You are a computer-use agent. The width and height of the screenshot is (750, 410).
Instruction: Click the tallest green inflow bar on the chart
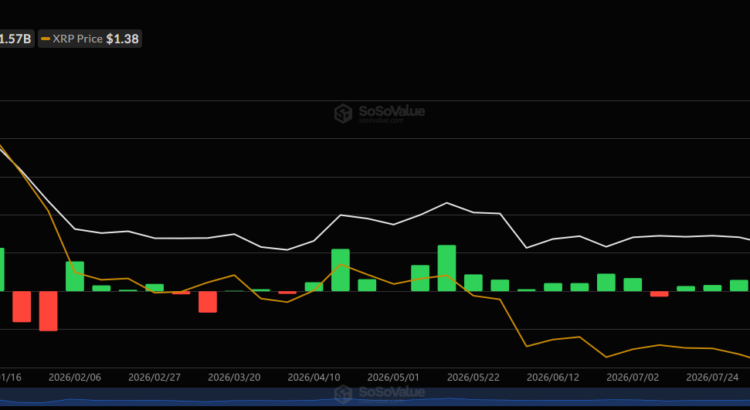446,268
